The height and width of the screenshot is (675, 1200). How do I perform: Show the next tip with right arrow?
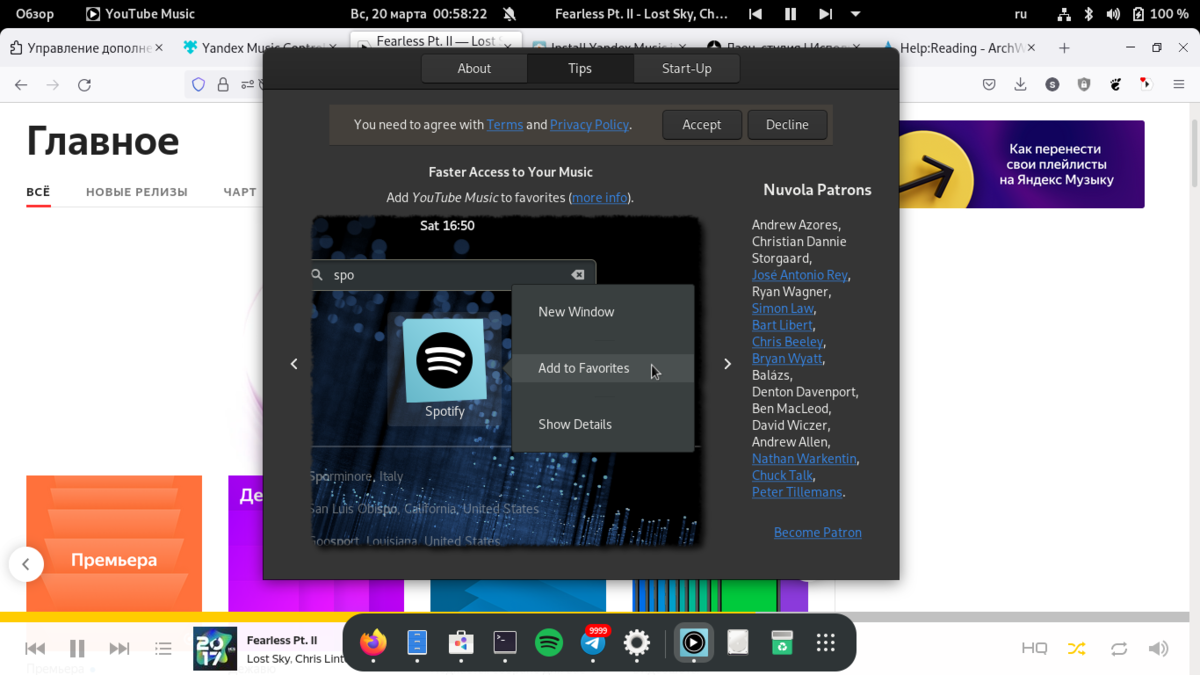pyautogui.click(x=727, y=364)
